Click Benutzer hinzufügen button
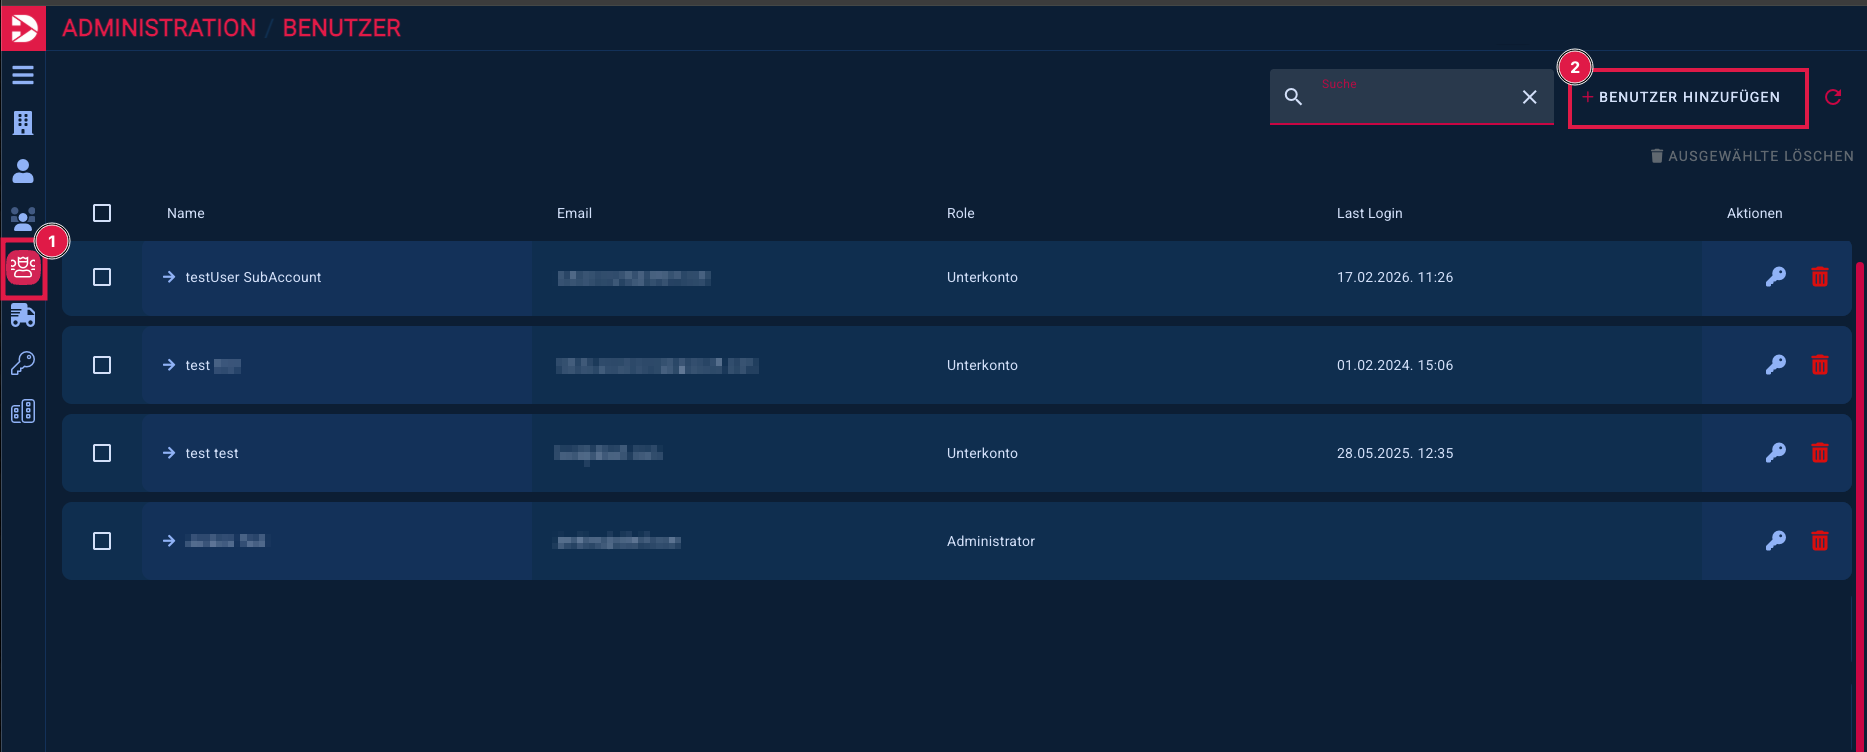Screen dimensions: 1867x752 pyautogui.click(x=1688, y=97)
